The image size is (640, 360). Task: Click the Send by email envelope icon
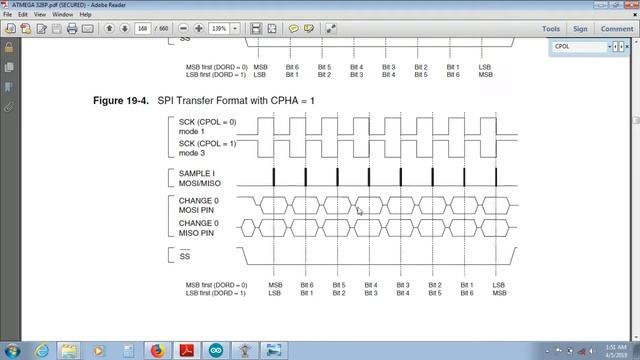tap(88, 29)
